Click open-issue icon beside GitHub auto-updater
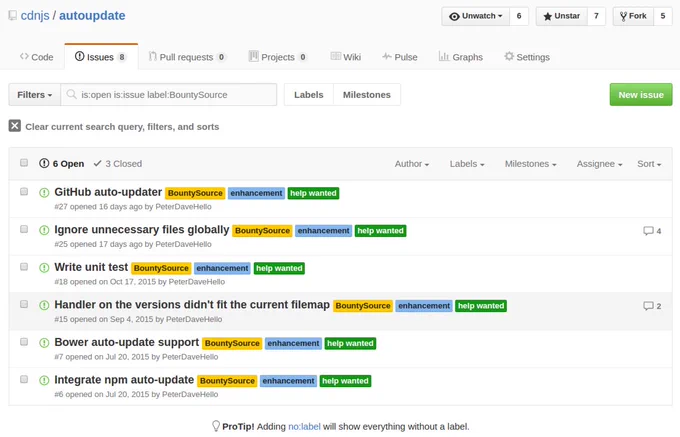 pyautogui.click(x=44, y=192)
